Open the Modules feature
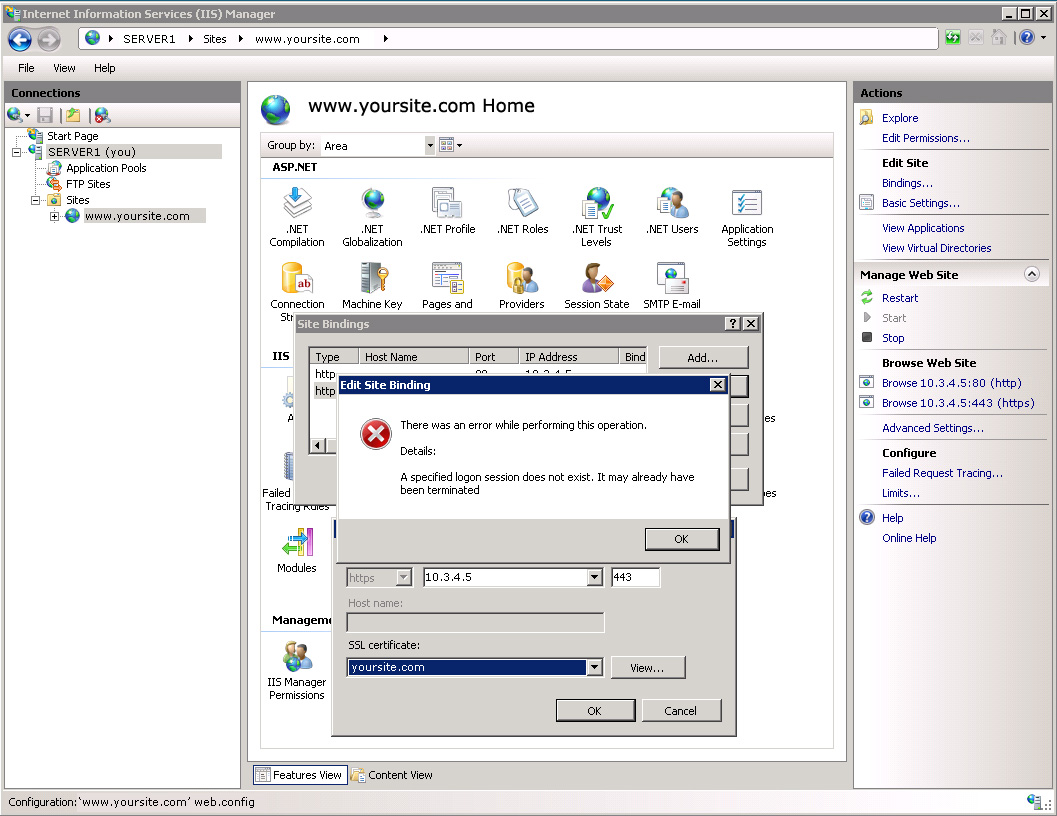The image size is (1057, 816). (x=297, y=550)
